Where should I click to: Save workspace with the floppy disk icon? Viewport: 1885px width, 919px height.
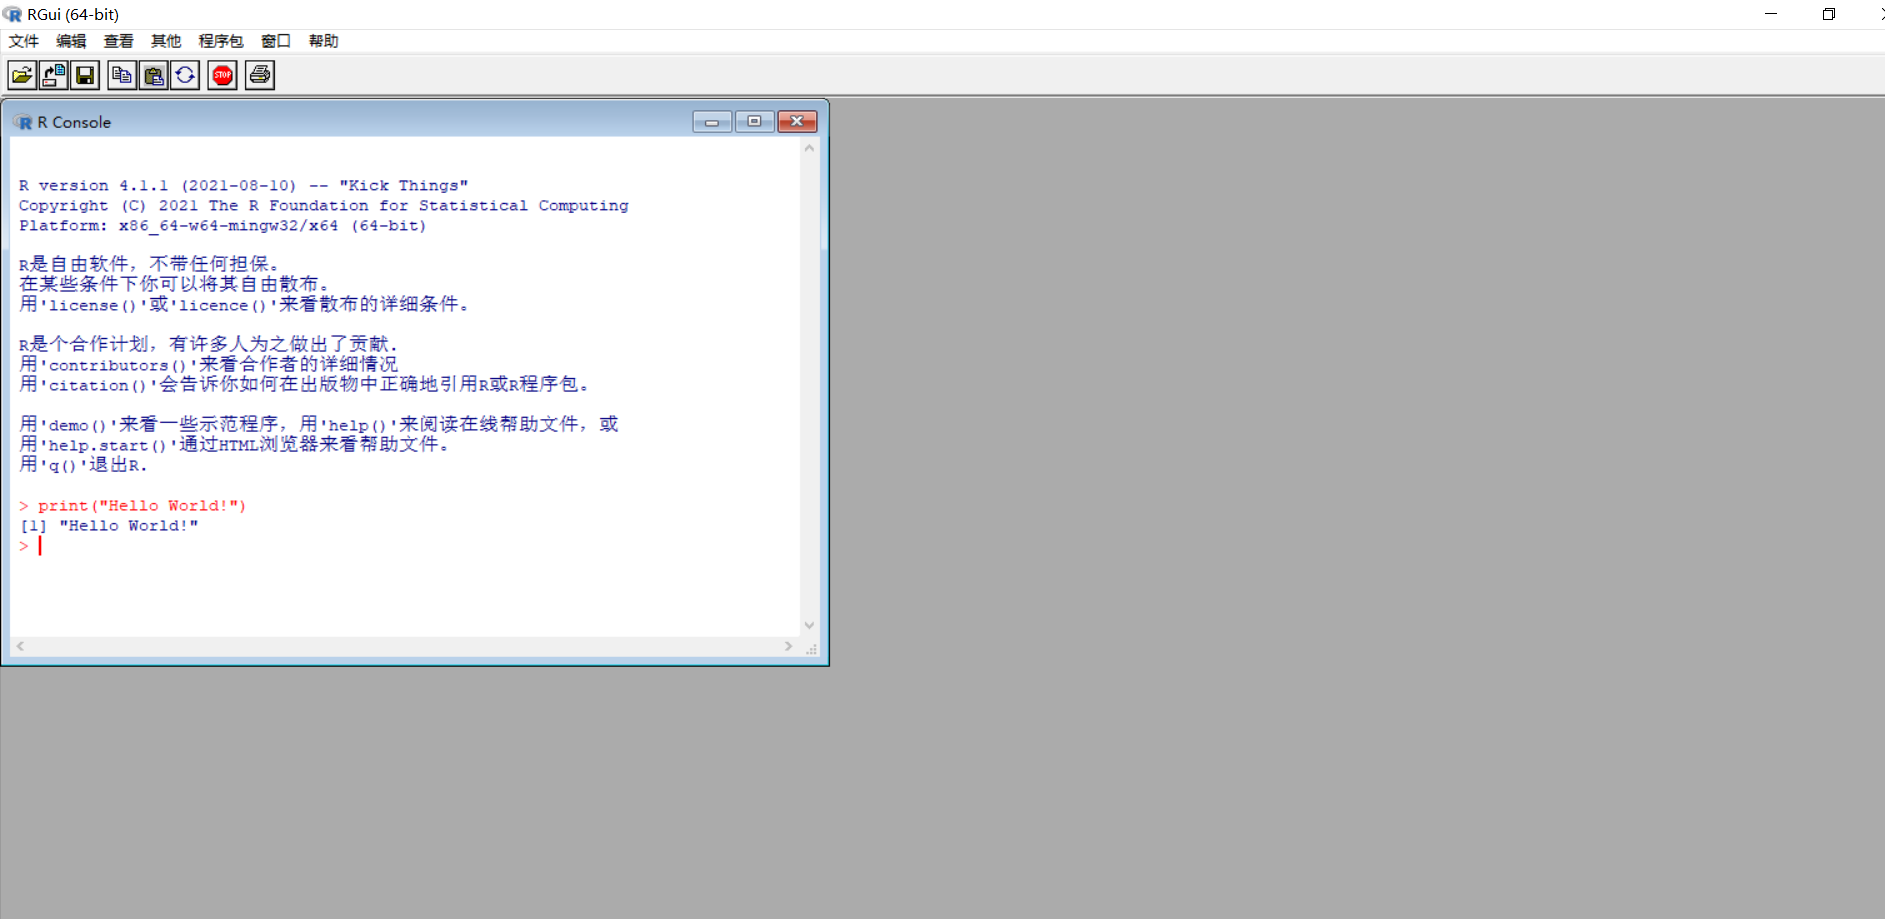[85, 74]
